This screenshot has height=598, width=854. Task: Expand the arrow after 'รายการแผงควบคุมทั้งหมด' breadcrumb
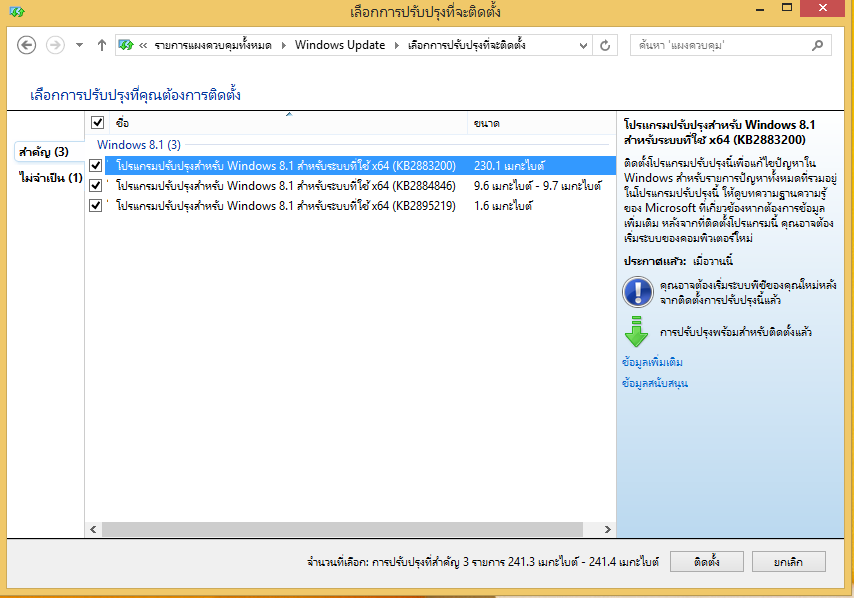283,45
